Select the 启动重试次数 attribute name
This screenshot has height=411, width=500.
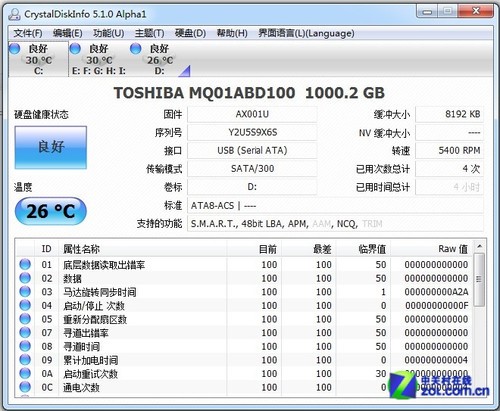[90, 374]
